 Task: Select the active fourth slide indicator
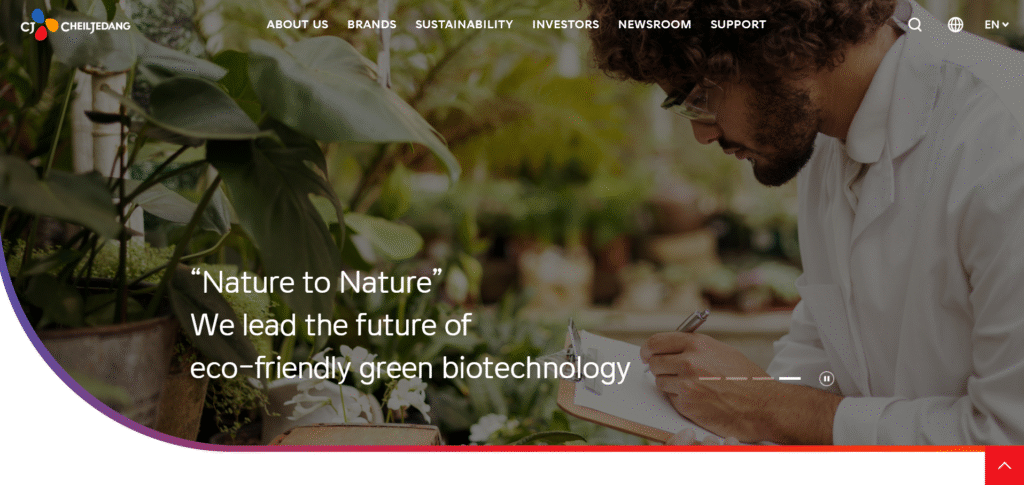pyautogui.click(x=790, y=379)
